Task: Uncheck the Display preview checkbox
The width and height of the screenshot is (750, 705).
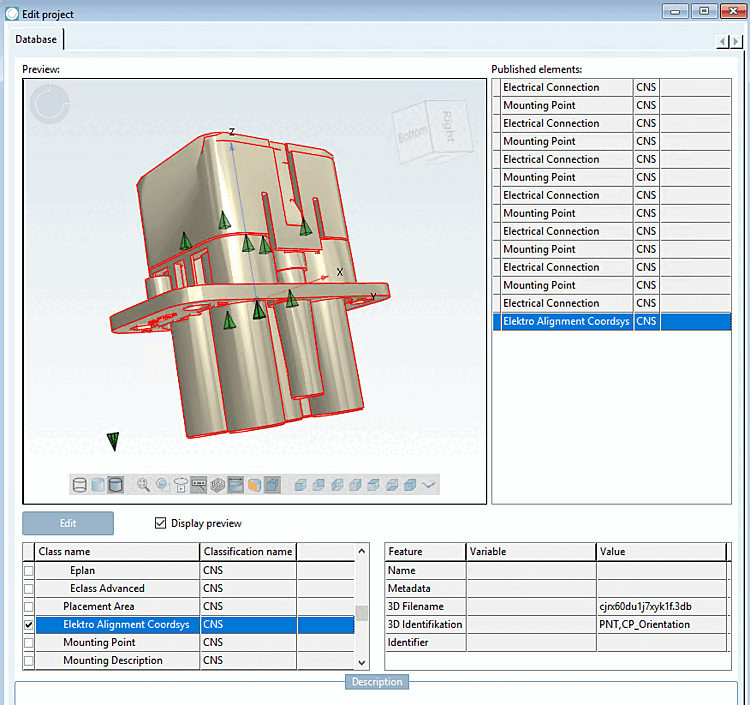Action: 160,523
